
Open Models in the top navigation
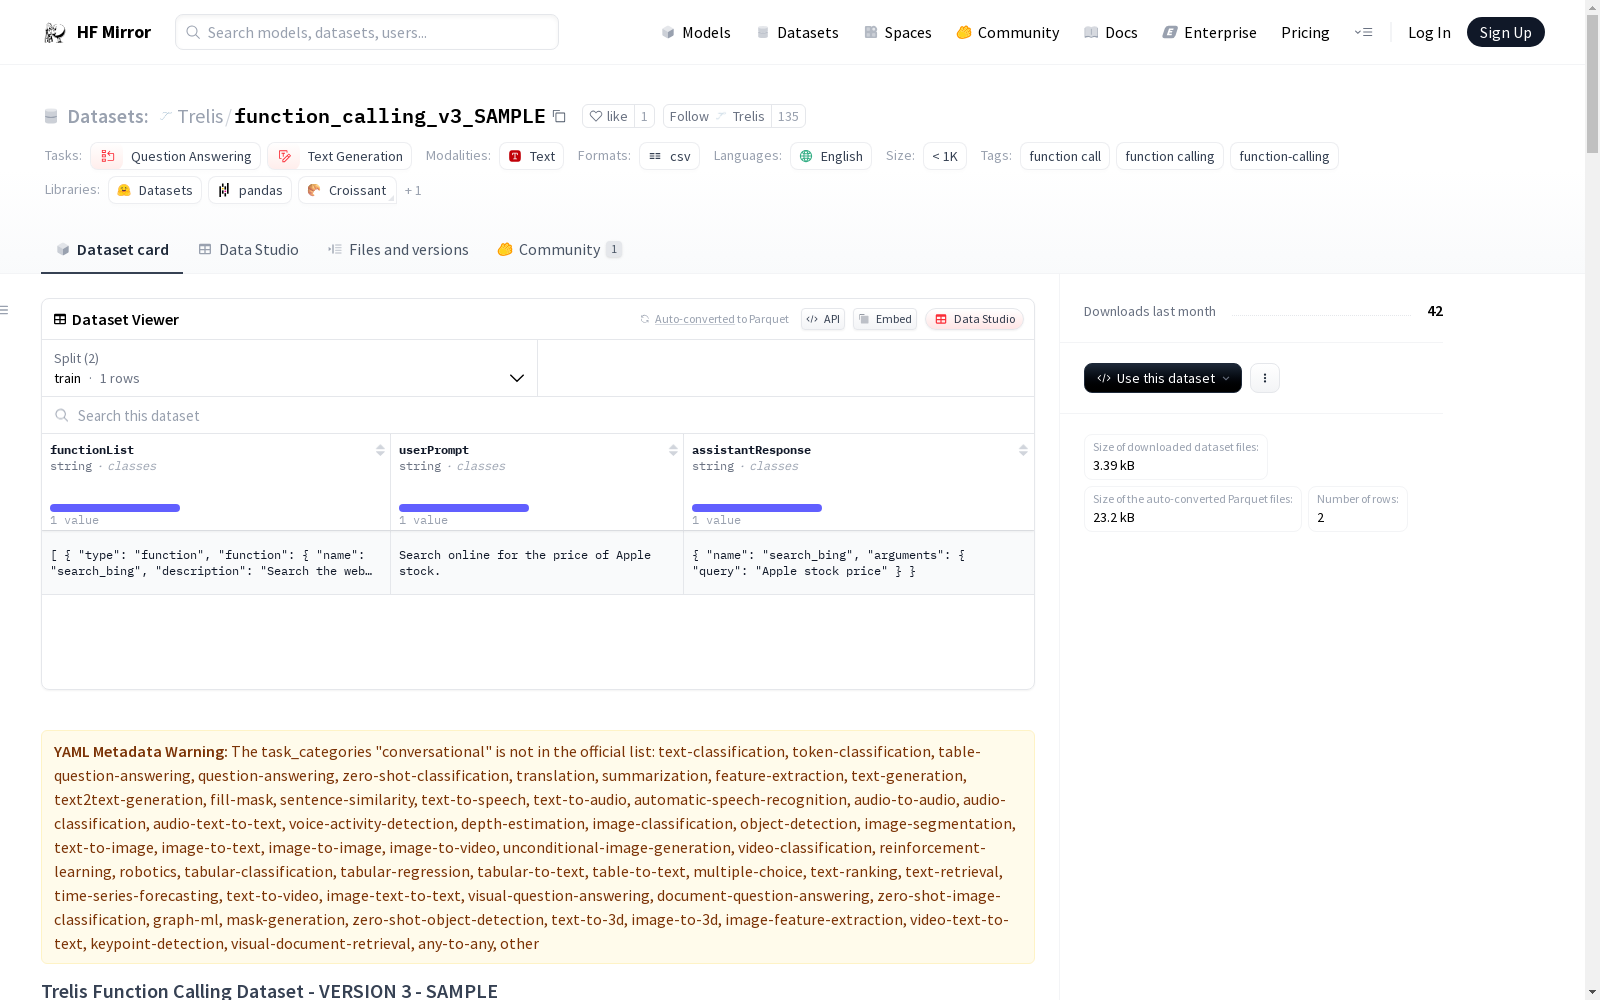coord(696,33)
